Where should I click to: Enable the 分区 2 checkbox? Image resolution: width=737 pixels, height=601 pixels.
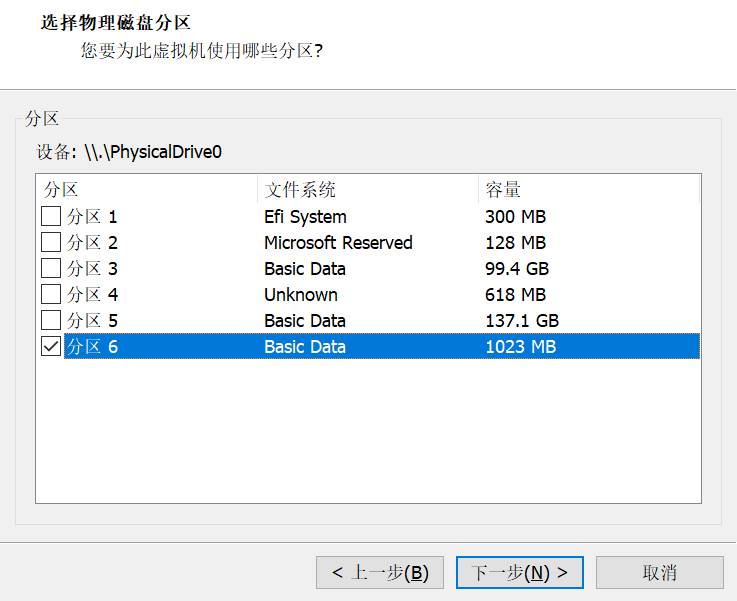[x=50, y=243]
